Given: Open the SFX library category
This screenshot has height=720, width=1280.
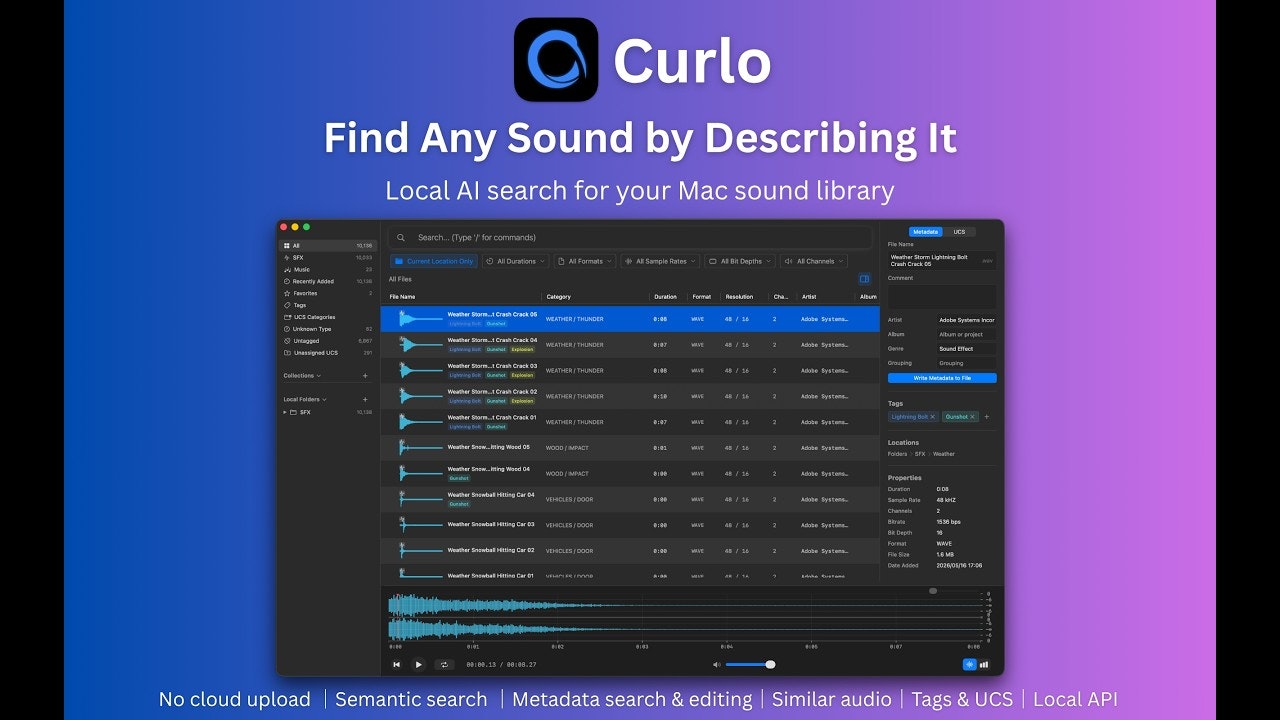Looking at the screenshot, I should coord(328,257).
